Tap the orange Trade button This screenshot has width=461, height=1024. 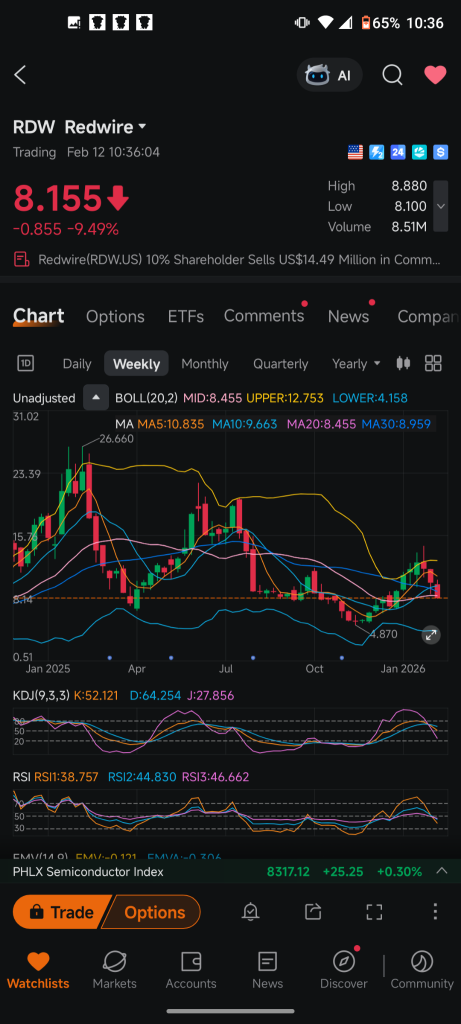(61, 912)
